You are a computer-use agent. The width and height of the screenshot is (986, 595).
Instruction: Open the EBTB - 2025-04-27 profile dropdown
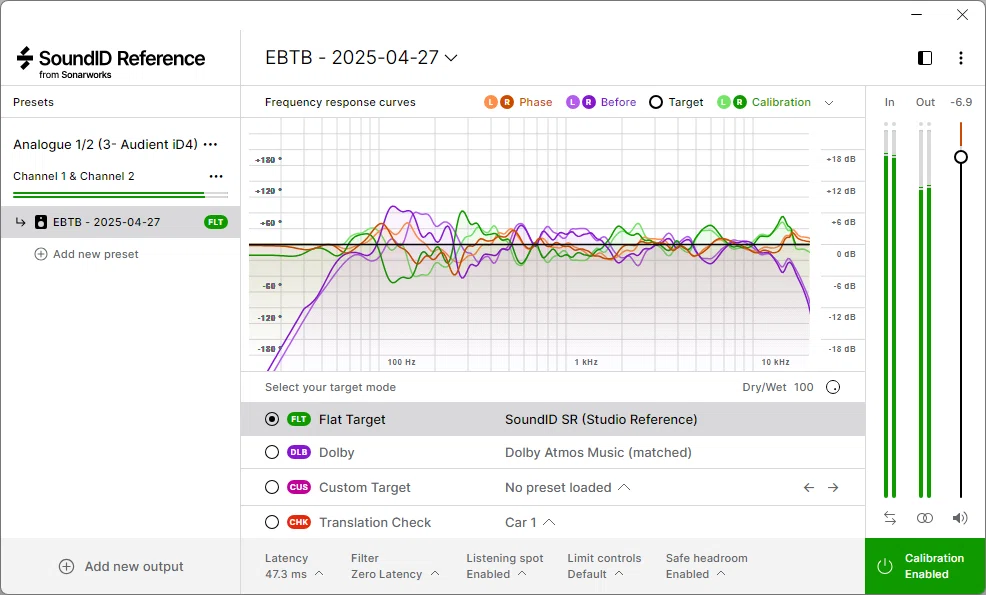tap(361, 57)
